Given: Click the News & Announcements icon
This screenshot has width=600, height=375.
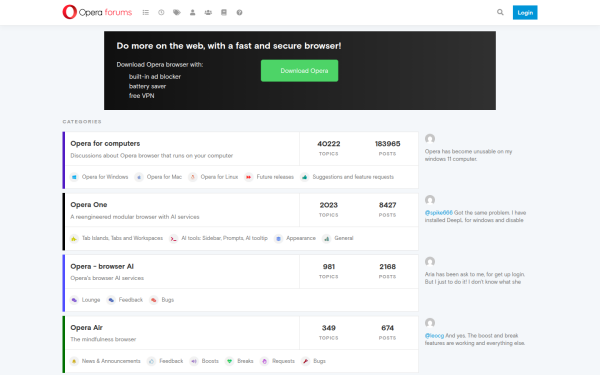Looking at the screenshot, I should pos(74,361).
